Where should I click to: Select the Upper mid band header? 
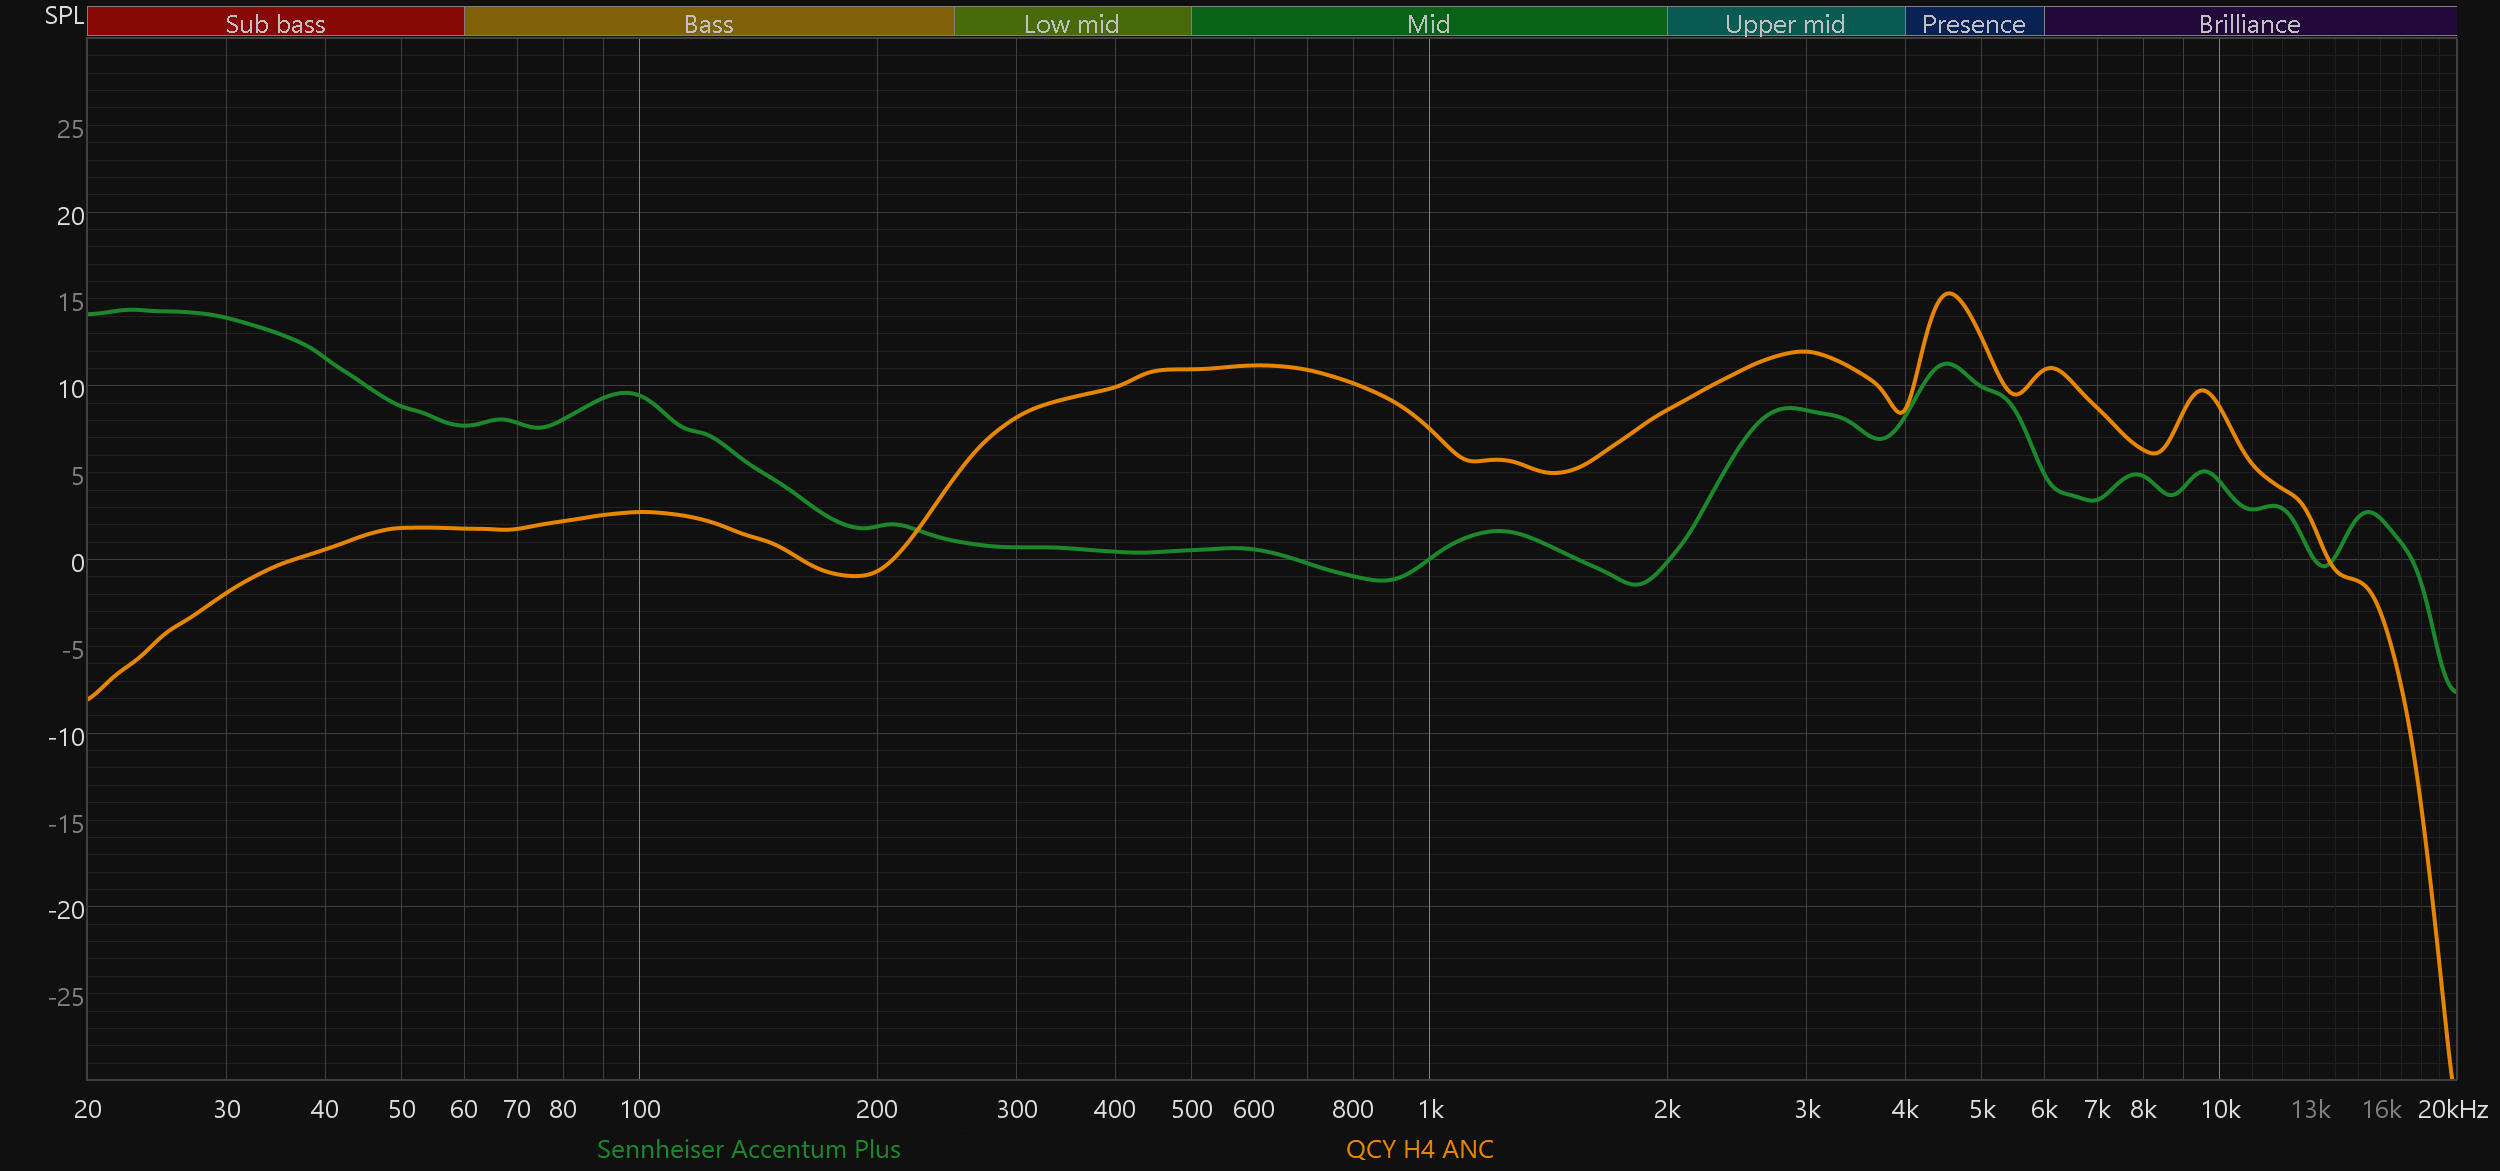pyautogui.click(x=1785, y=23)
